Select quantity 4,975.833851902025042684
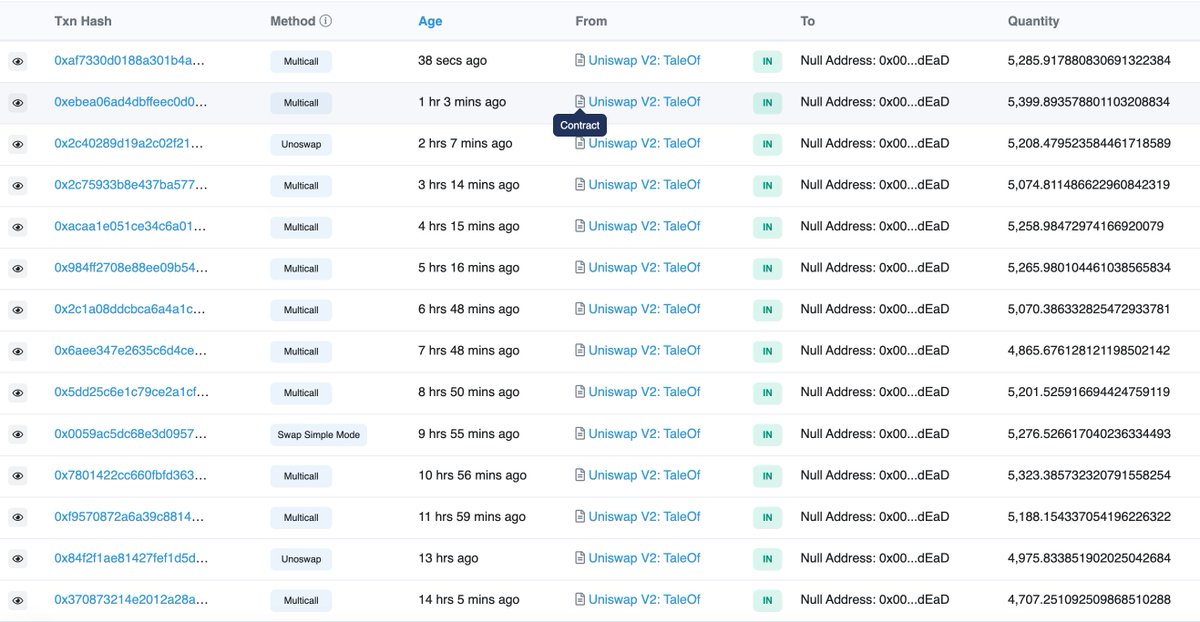The image size is (1200, 622). point(1089,558)
